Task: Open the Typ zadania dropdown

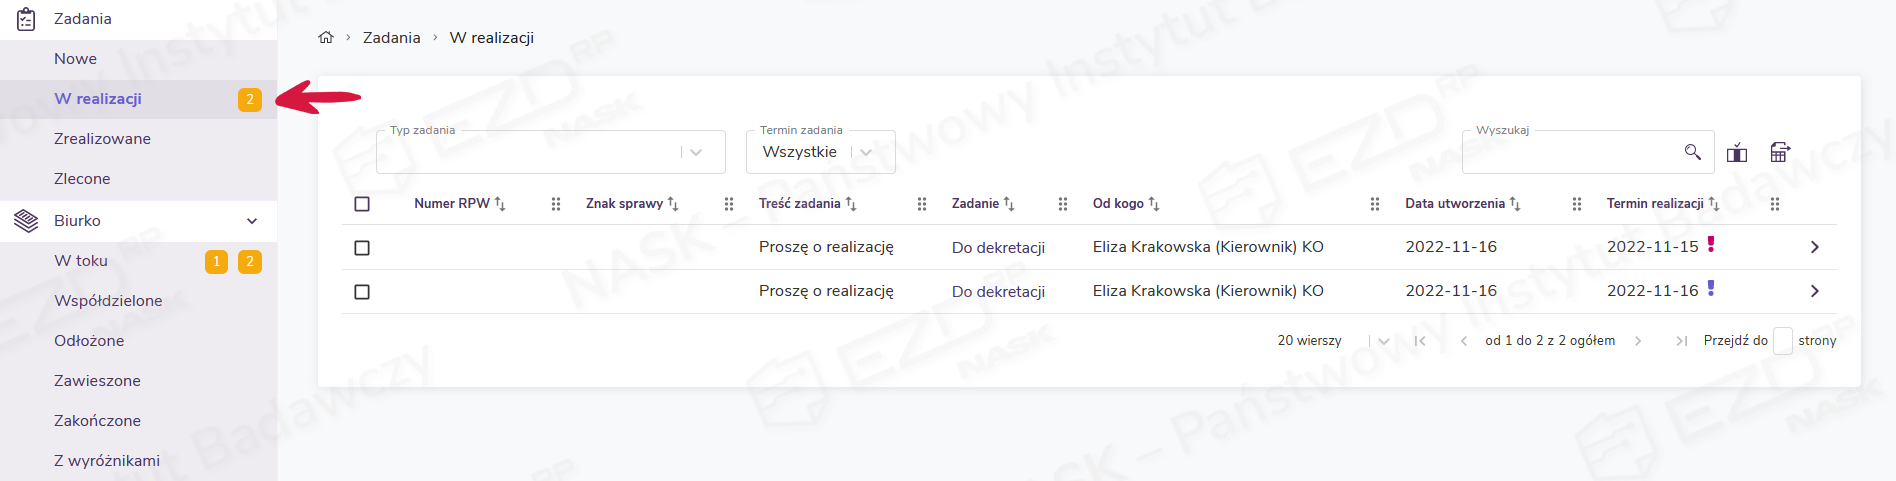Action: tap(696, 152)
